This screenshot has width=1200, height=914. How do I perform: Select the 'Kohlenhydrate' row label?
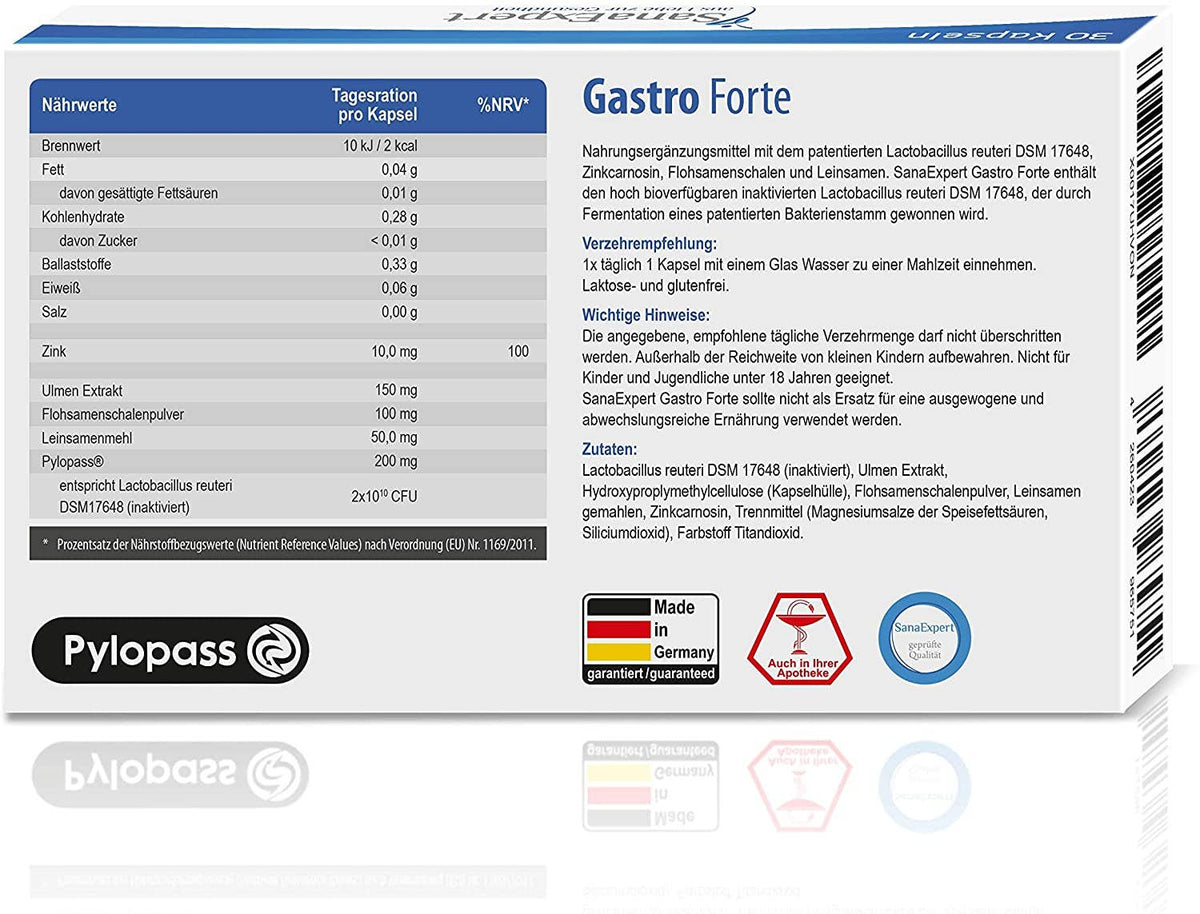tap(84, 217)
